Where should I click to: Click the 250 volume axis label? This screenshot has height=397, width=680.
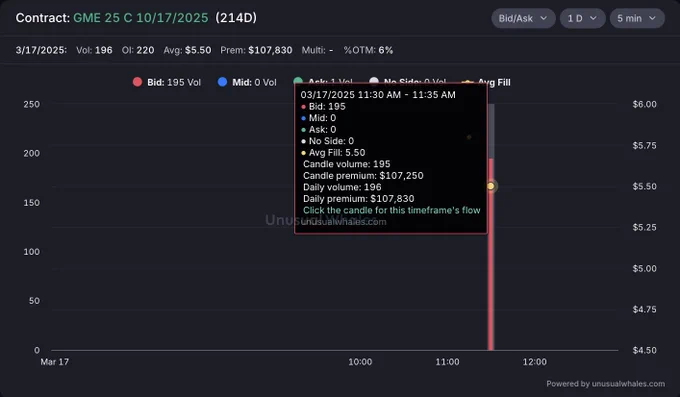pyautogui.click(x=32, y=104)
